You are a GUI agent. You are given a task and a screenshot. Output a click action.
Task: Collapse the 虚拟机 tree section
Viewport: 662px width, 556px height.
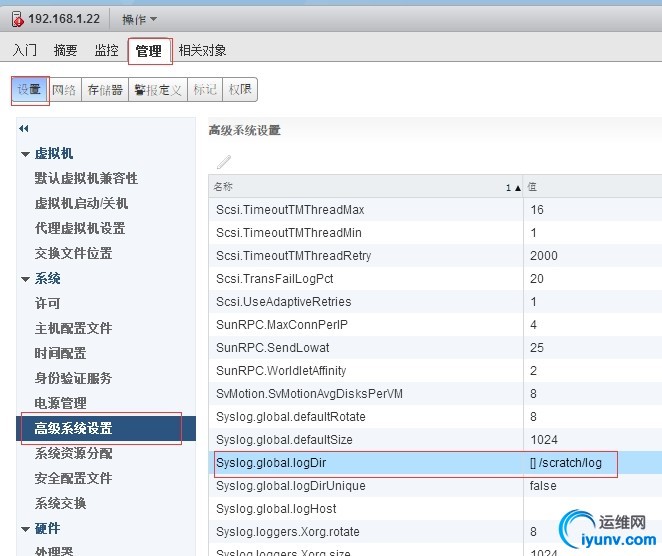[x=25, y=154]
